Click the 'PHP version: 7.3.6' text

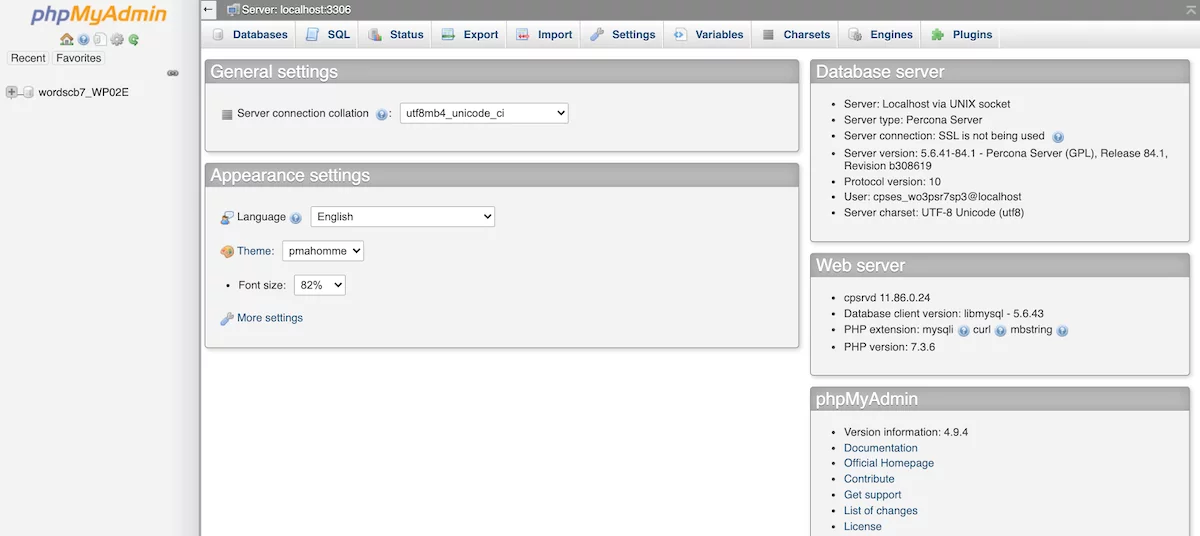(890, 347)
